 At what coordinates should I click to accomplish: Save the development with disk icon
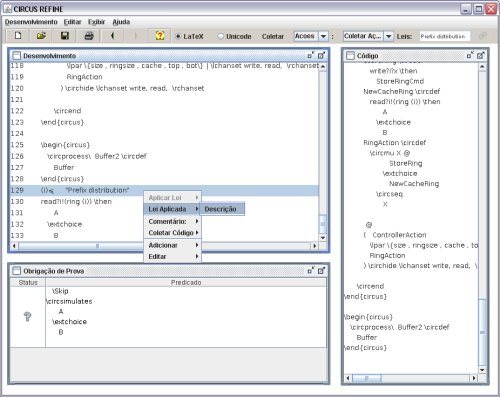pos(65,36)
